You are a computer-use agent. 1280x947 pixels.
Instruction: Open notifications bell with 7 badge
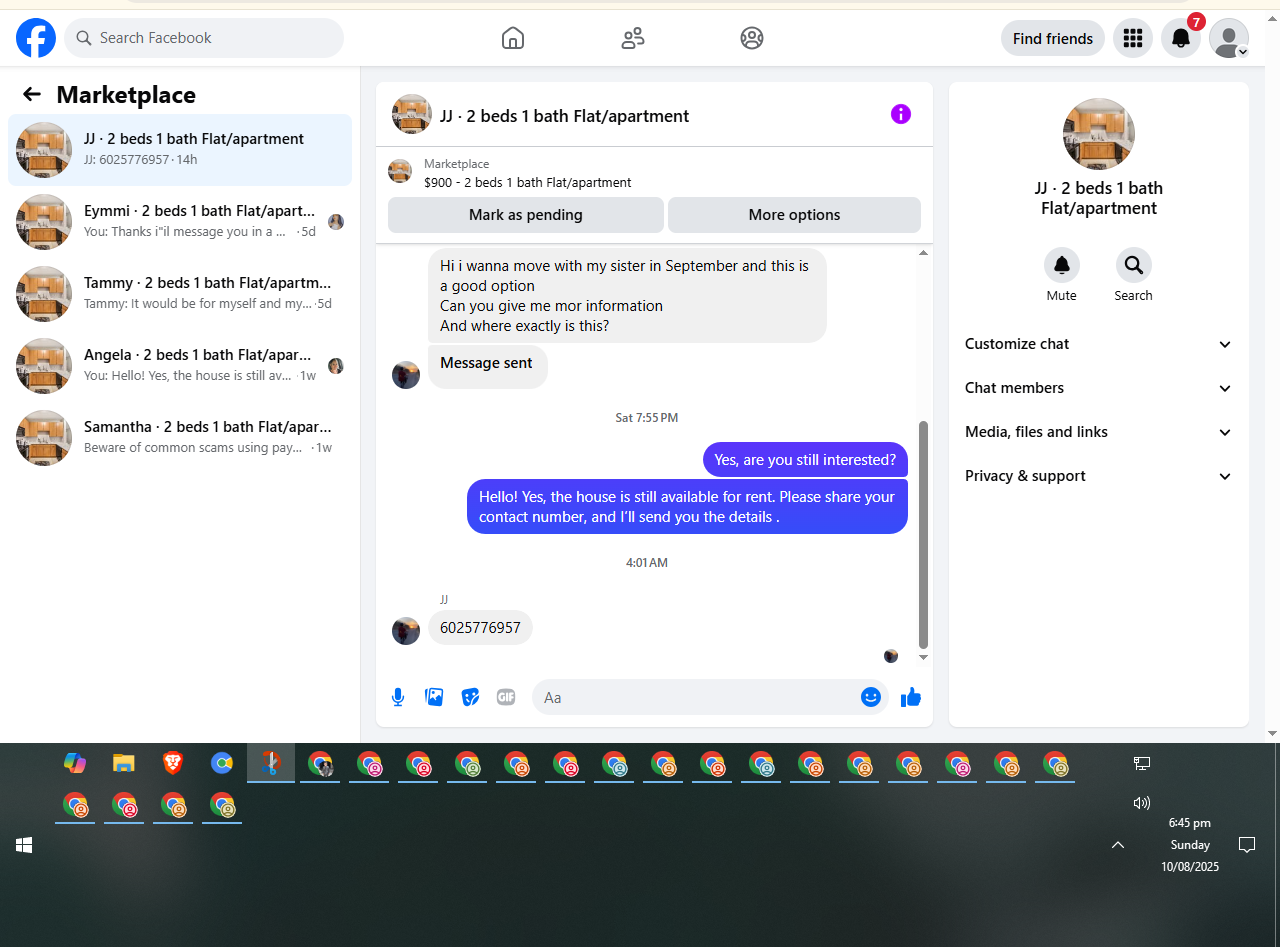click(x=1181, y=38)
